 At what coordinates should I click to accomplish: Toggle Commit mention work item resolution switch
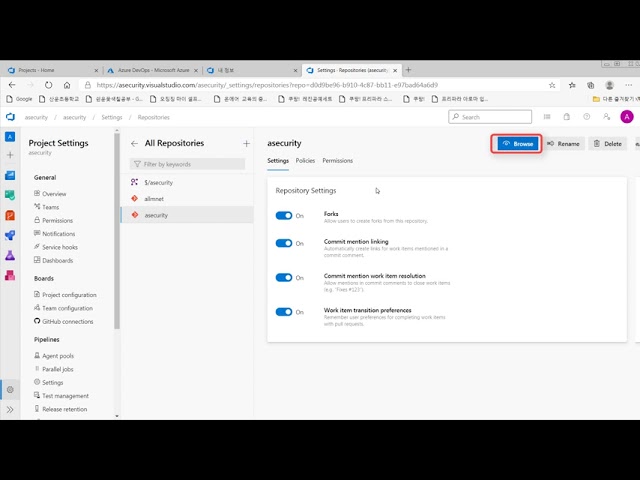(x=284, y=278)
